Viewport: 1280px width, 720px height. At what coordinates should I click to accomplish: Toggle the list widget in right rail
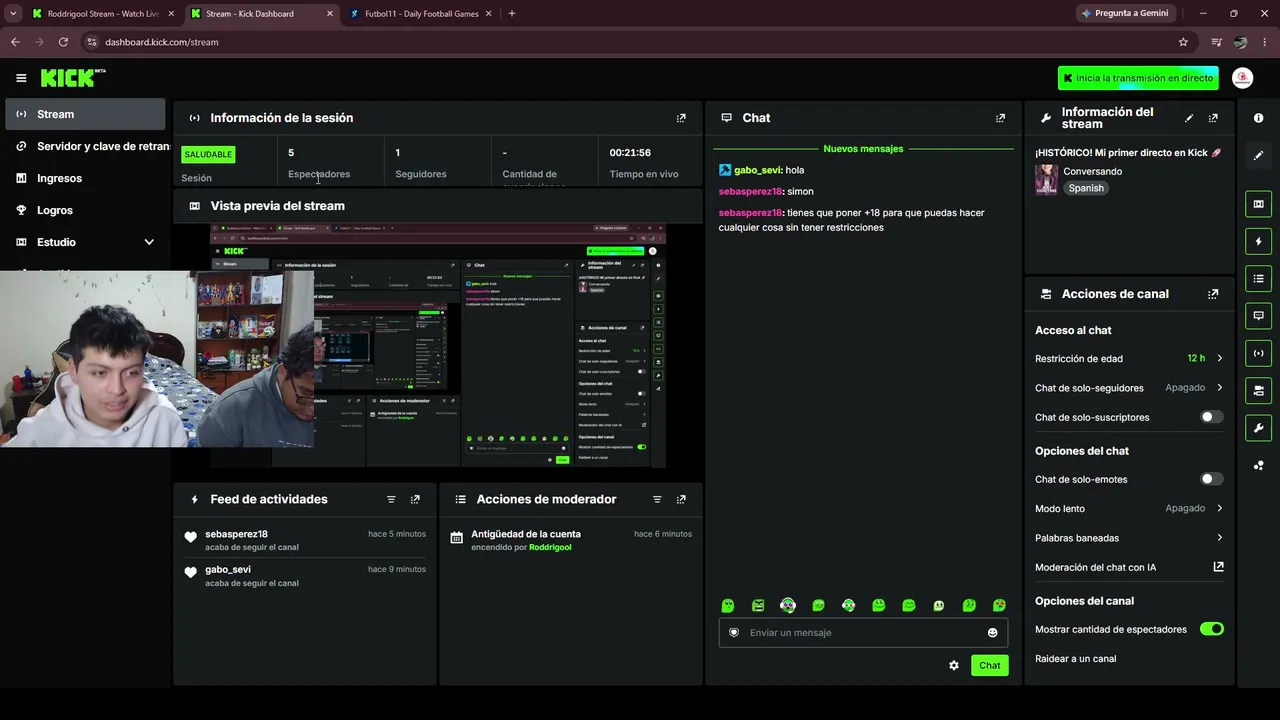click(x=1258, y=279)
